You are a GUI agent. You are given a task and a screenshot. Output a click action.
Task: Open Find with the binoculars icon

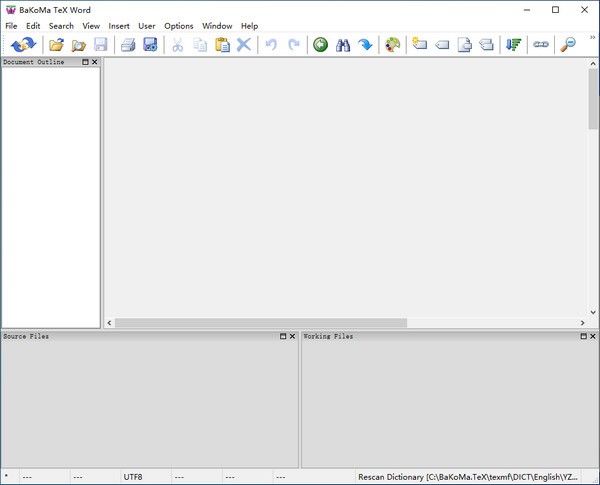pyautogui.click(x=343, y=45)
